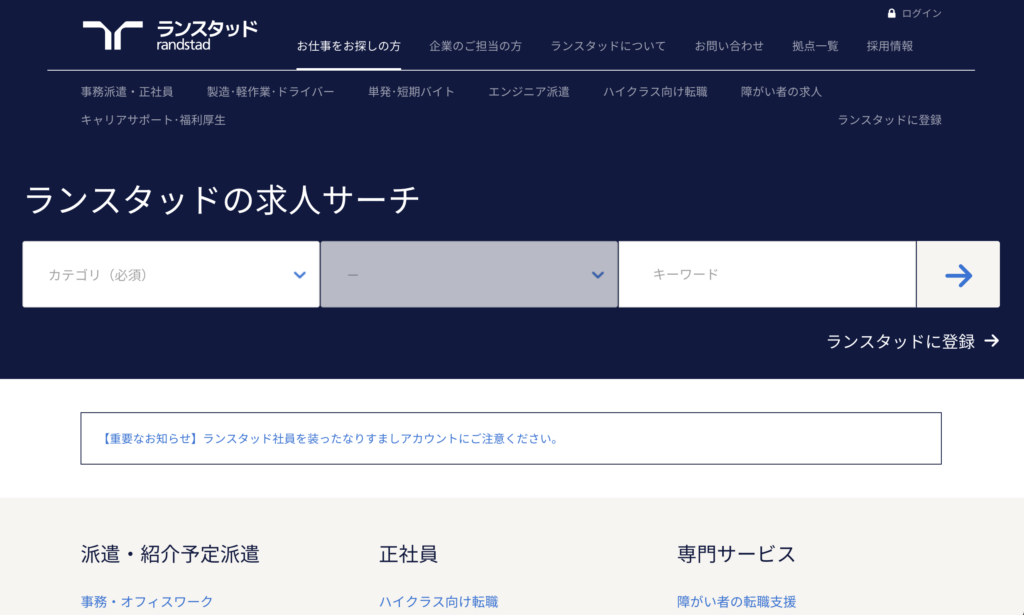Expand the greyed-out second dropdown
This screenshot has width=1024, height=615.
(x=468, y=274)
